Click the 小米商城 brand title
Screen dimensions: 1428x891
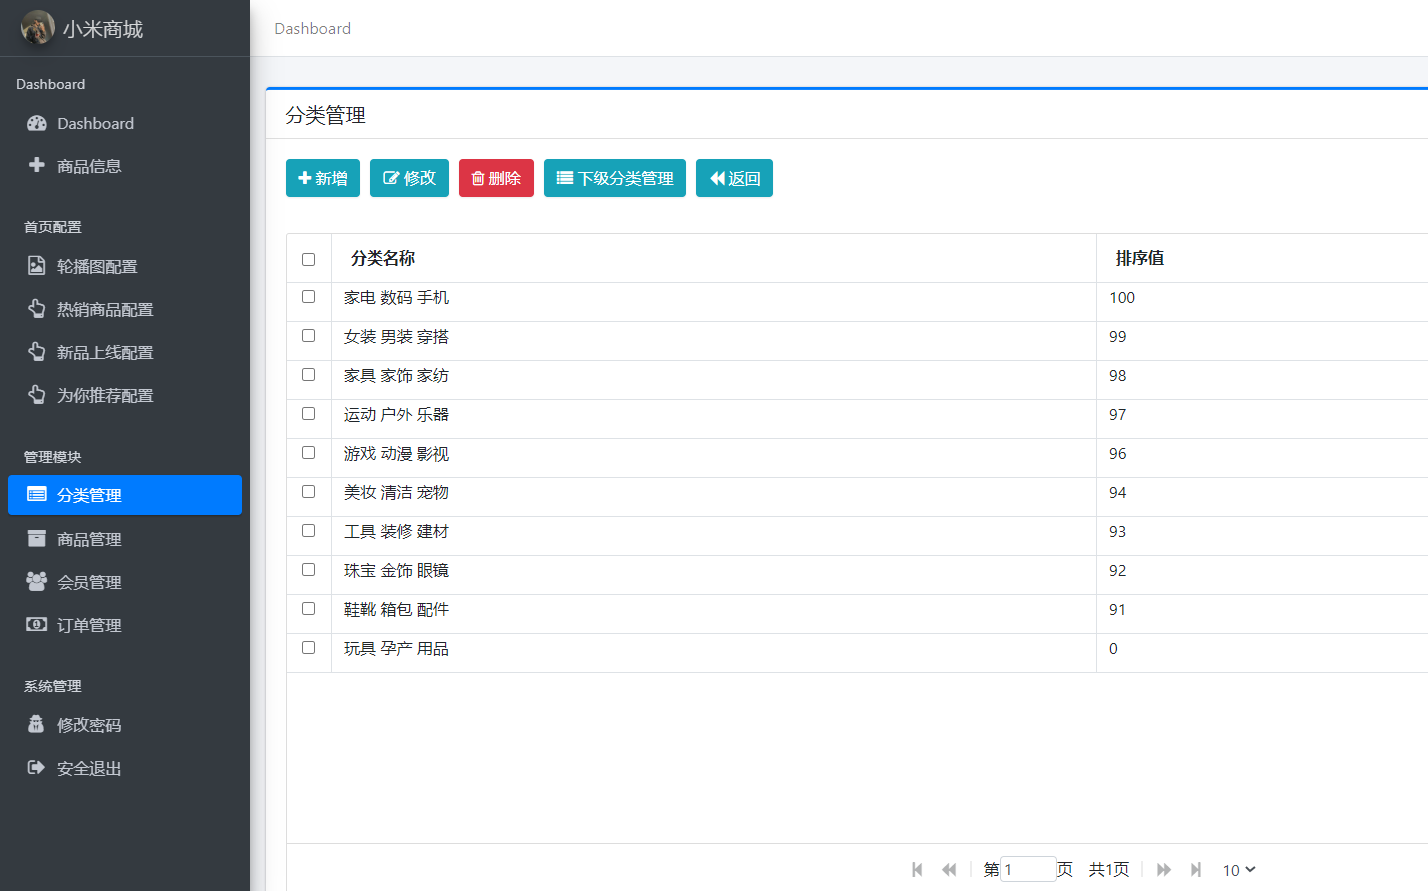click(103, 29)
